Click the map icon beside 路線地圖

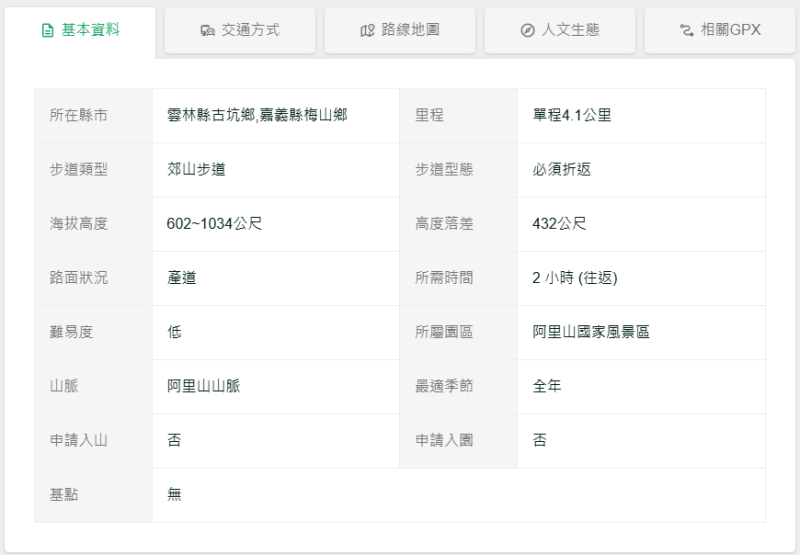pyautogui.click(x=367, y=31)
